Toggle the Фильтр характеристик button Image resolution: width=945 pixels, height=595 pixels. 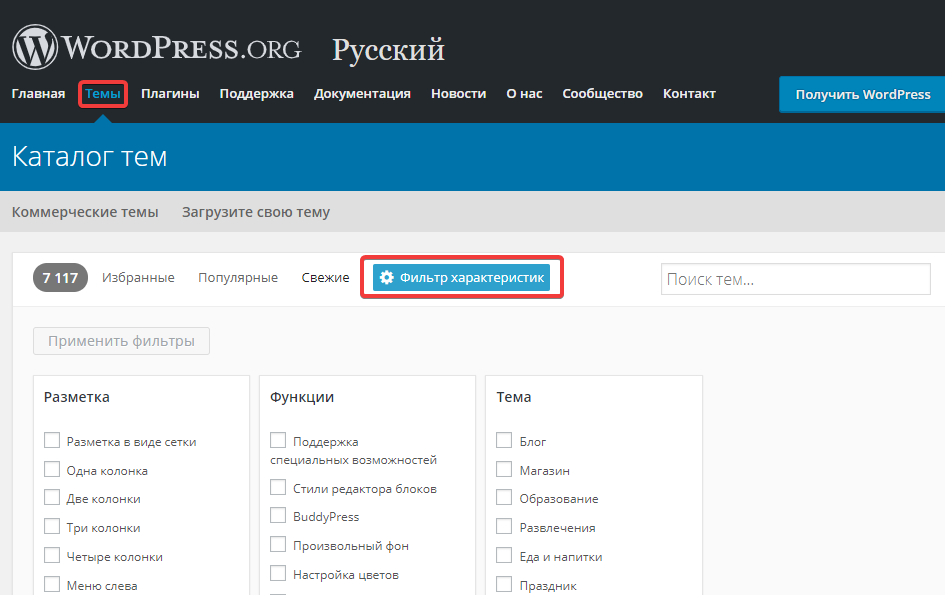[x=462, y=277]
